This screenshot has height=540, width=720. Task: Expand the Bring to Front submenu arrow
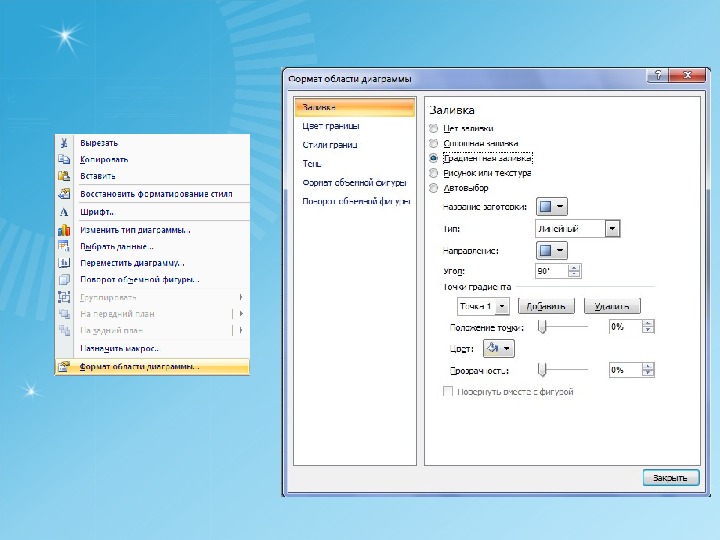pyautogui.click(x=241, y=314)
